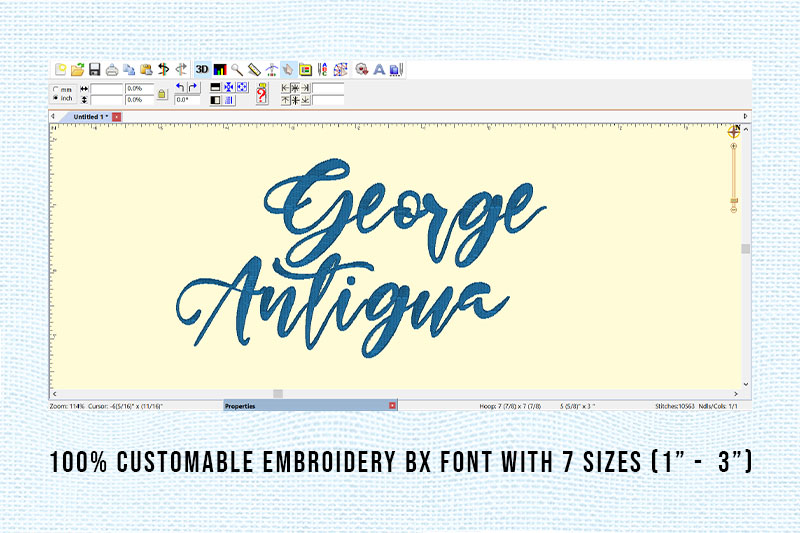Click the width size input field

tap(107, 89)
